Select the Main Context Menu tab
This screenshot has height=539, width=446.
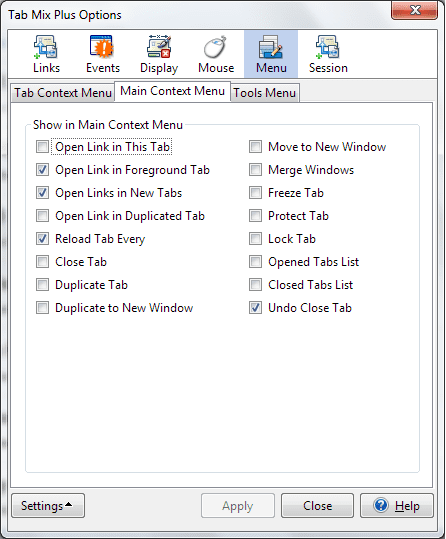click(172, 91)
